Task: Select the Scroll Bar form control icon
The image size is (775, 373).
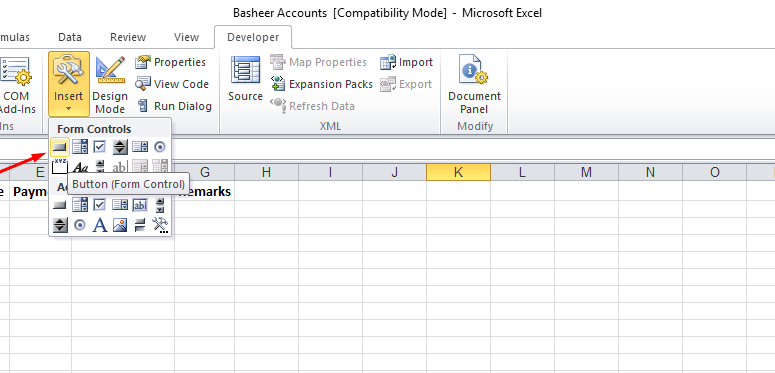Action: point(100,166)
